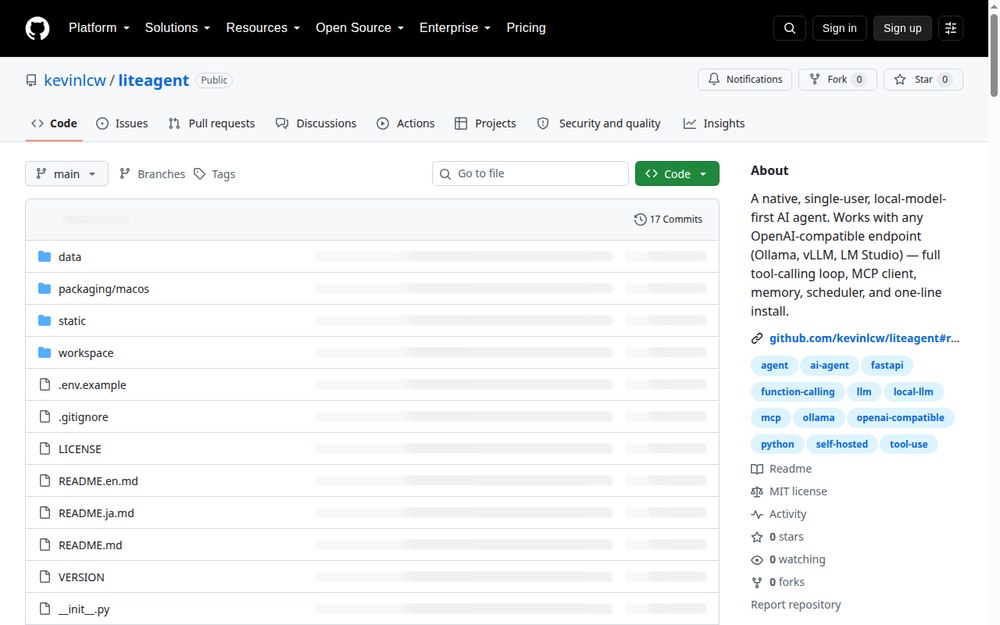Click the link chain icon in About
This screenshot has width=1000, height=625.
pyautogui.click(x=757, y=338)
